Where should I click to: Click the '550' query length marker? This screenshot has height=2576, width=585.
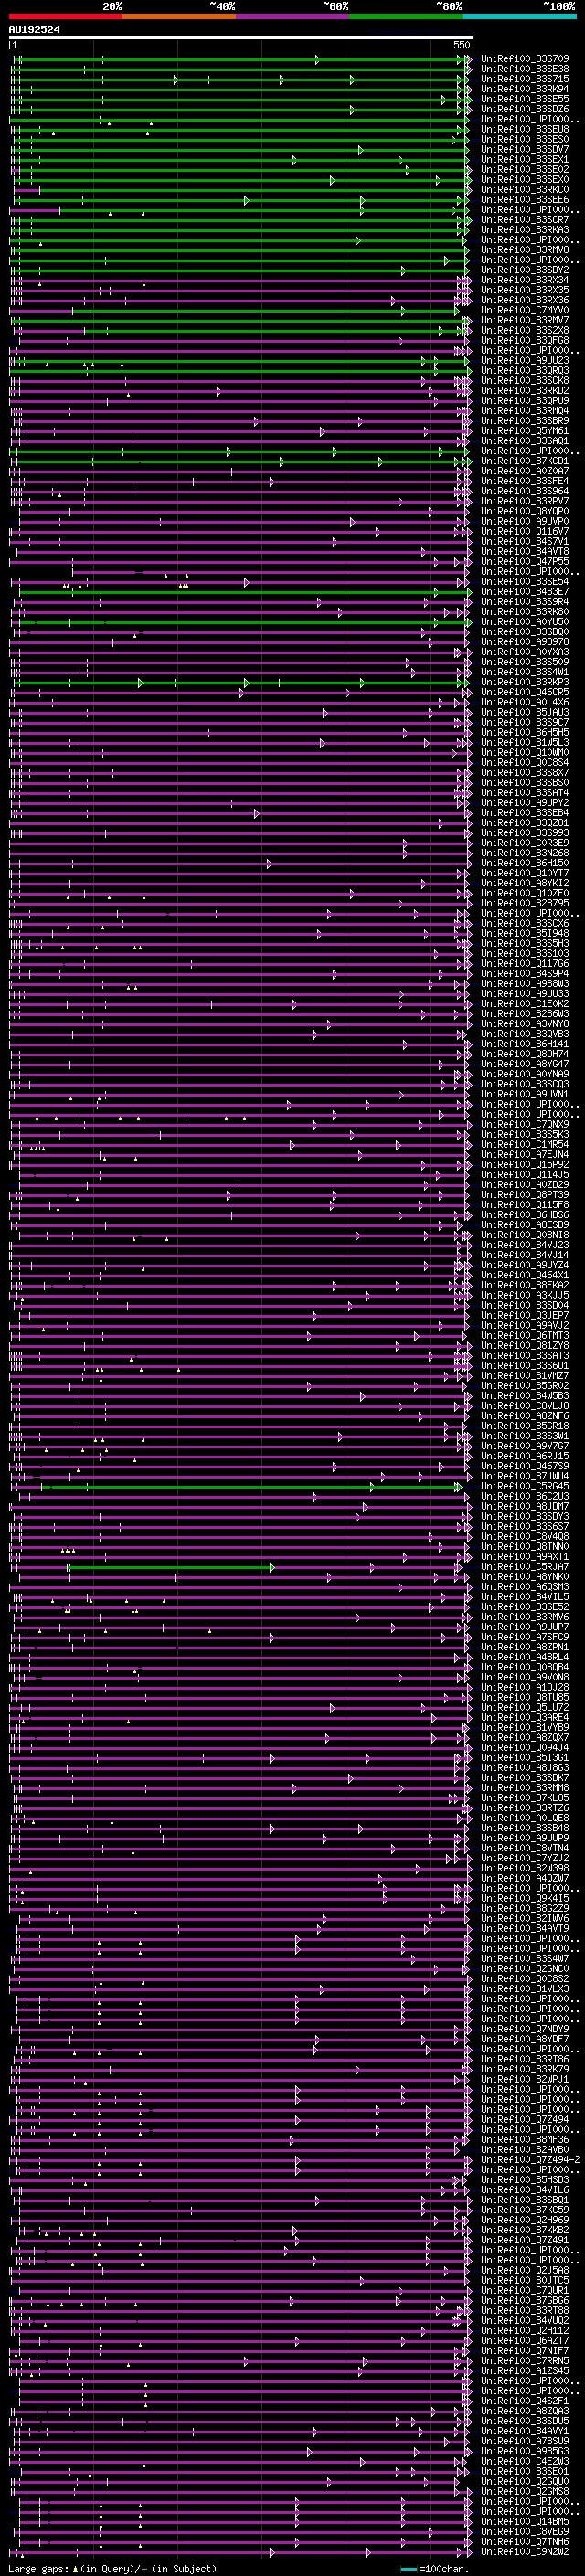461,46
